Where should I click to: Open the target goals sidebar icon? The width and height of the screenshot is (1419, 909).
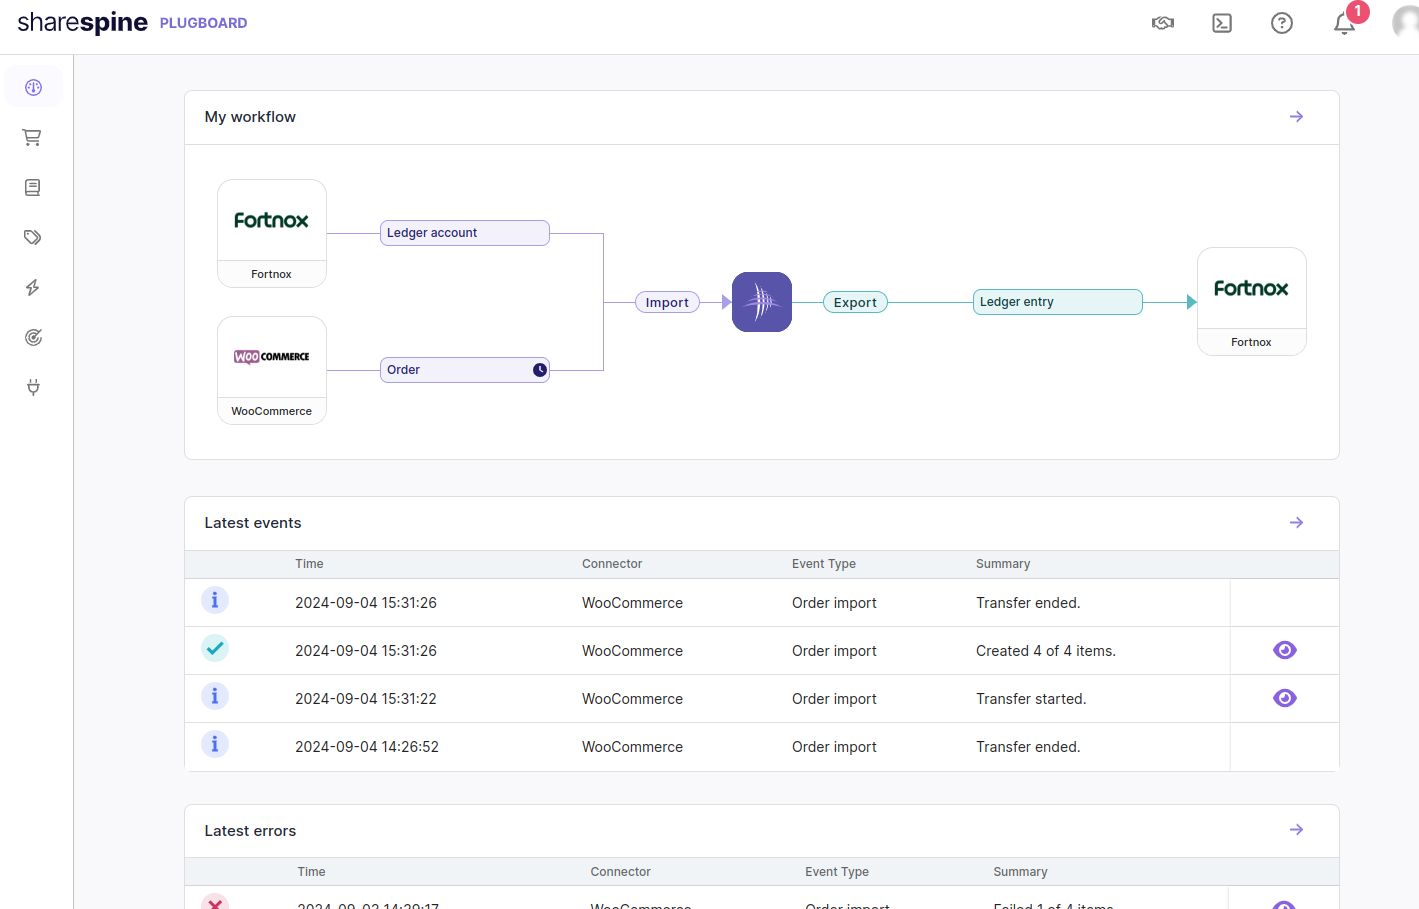pos(33,337)
